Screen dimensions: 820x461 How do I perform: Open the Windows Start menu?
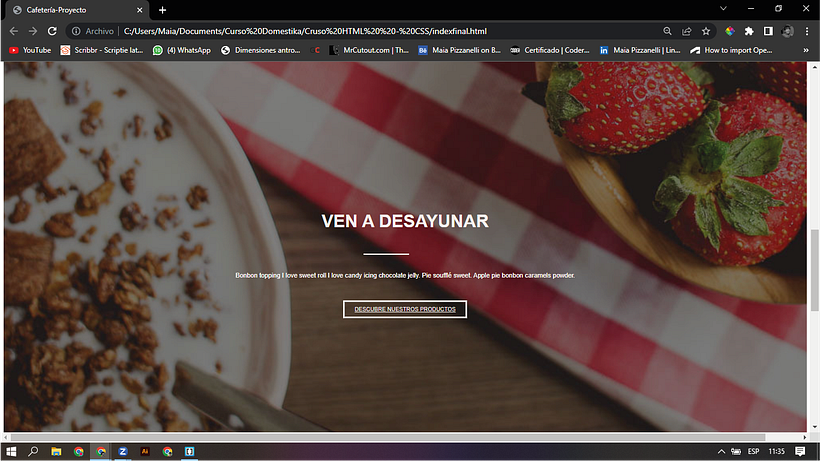point(11,451)
